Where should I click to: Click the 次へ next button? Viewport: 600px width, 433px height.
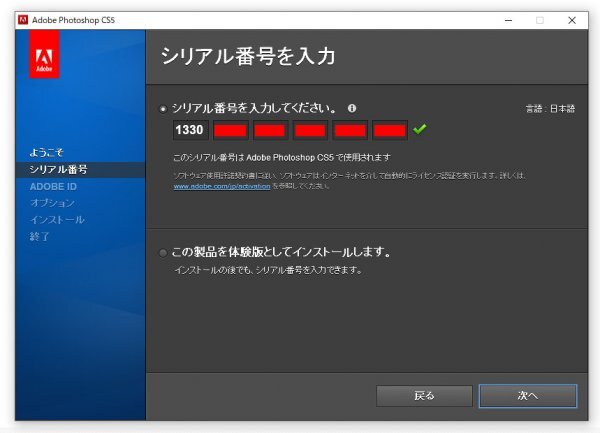pyautogui.click(x=528, y=396)
